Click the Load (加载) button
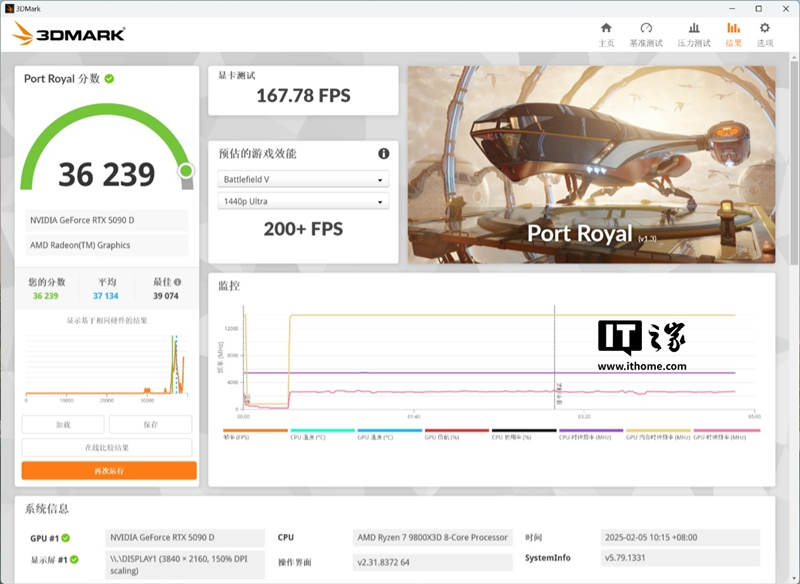The height and width of the screenshot is (584, 800). click(64, 425)
